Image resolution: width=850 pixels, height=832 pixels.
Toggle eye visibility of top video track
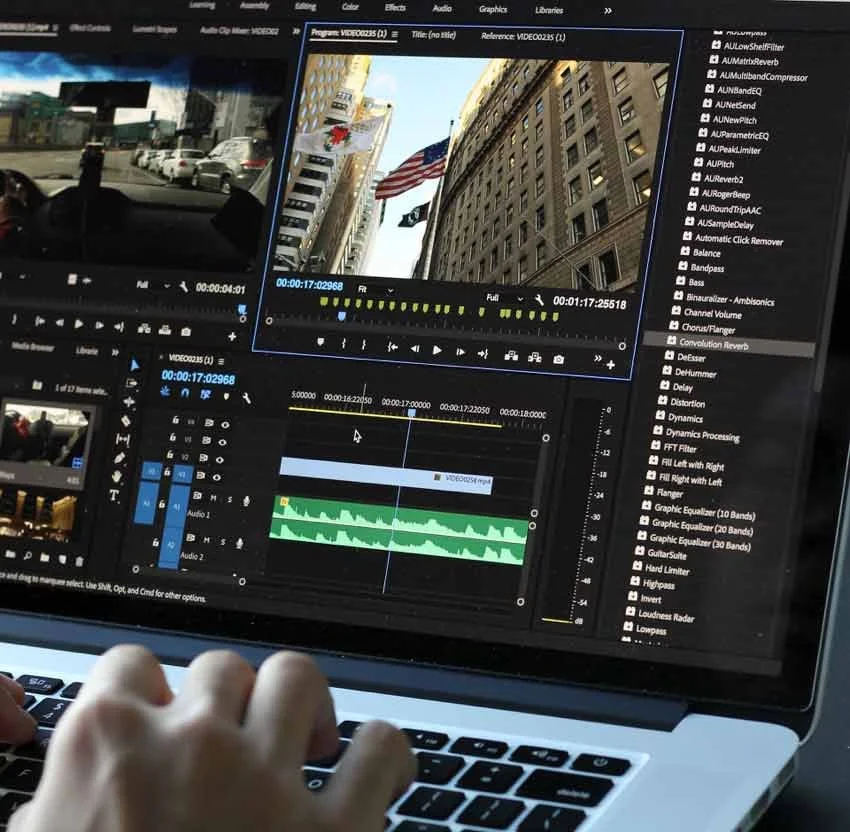(225, 424)
